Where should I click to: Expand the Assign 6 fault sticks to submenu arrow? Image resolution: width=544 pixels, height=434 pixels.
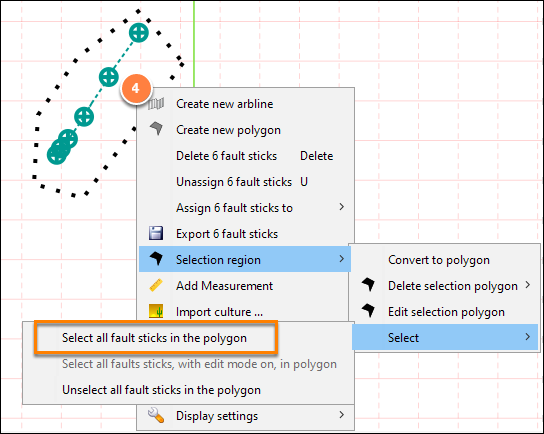(342, 207)
